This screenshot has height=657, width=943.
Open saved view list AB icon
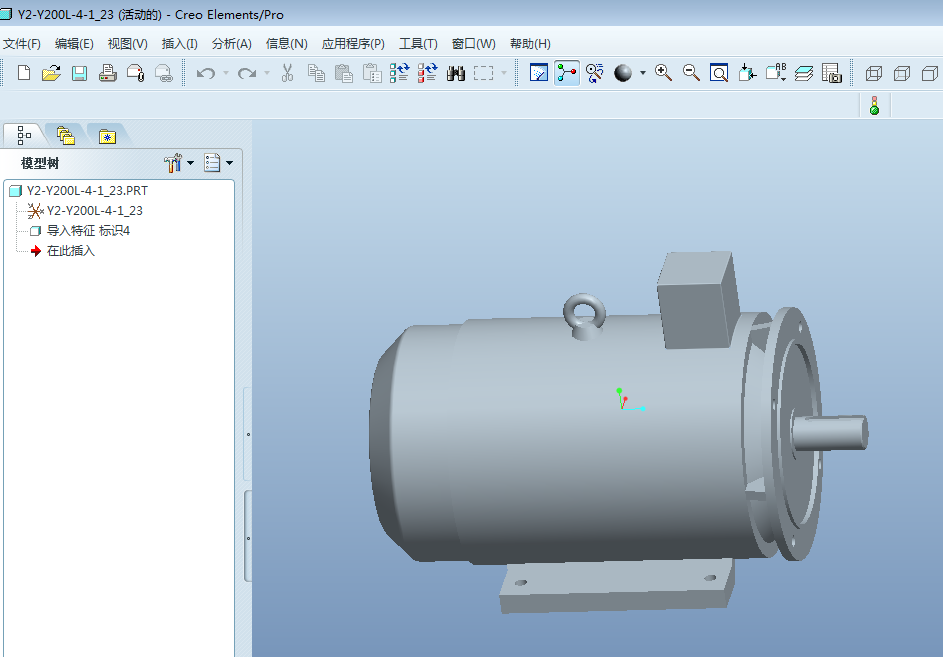[776, 73]
